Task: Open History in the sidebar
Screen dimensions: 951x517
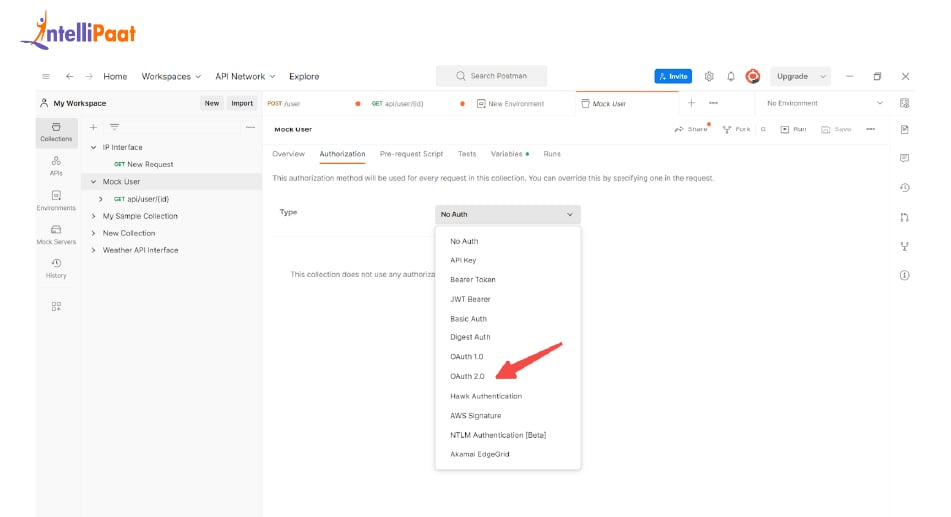Action: coord(56,268)
